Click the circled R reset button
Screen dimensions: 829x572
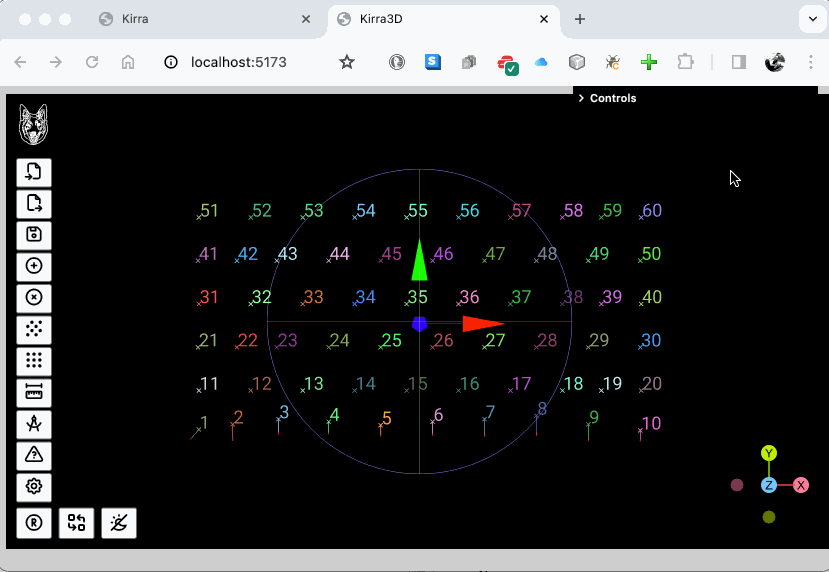tap(34, 523)
